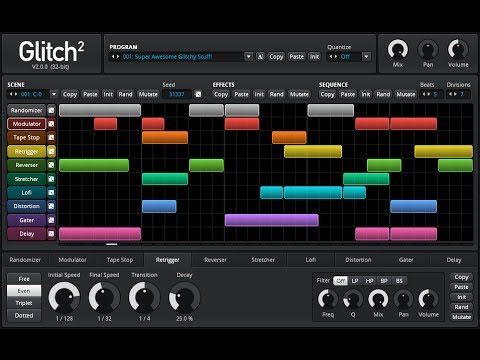Click the dice icon next to Delay
Image resolution: width=480 pixels, height=360 pixels.
coord(51,234)
